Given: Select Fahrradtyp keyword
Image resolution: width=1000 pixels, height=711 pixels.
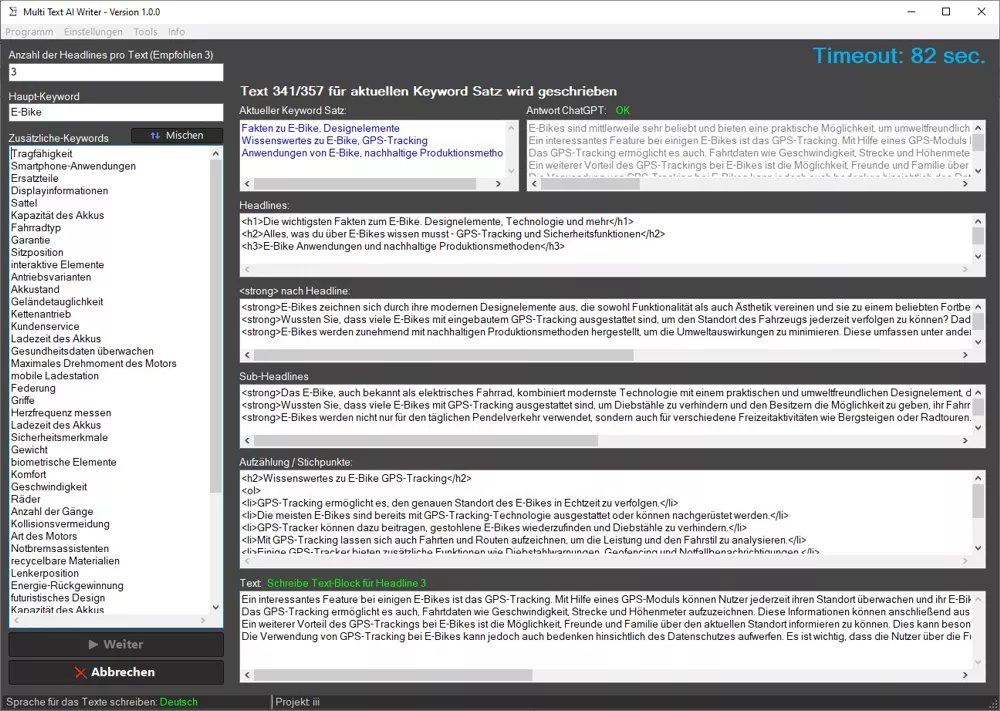Looking at the screenshot, I should pos(36,228).
